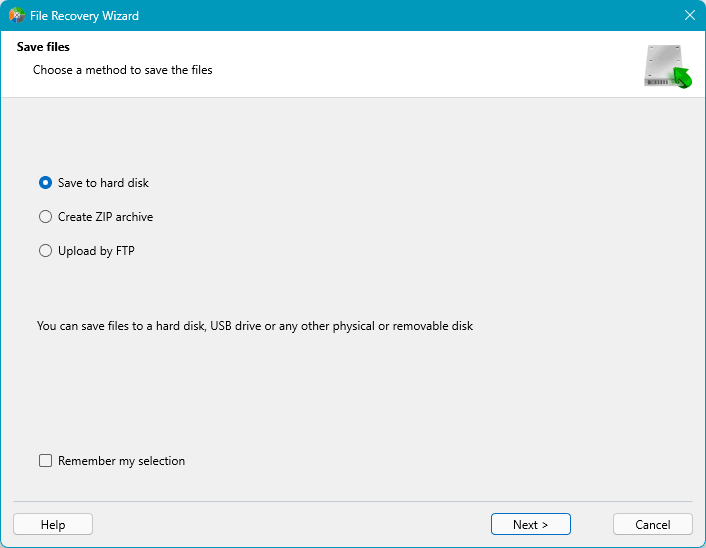Open Help for the wizard

(53, 525)
